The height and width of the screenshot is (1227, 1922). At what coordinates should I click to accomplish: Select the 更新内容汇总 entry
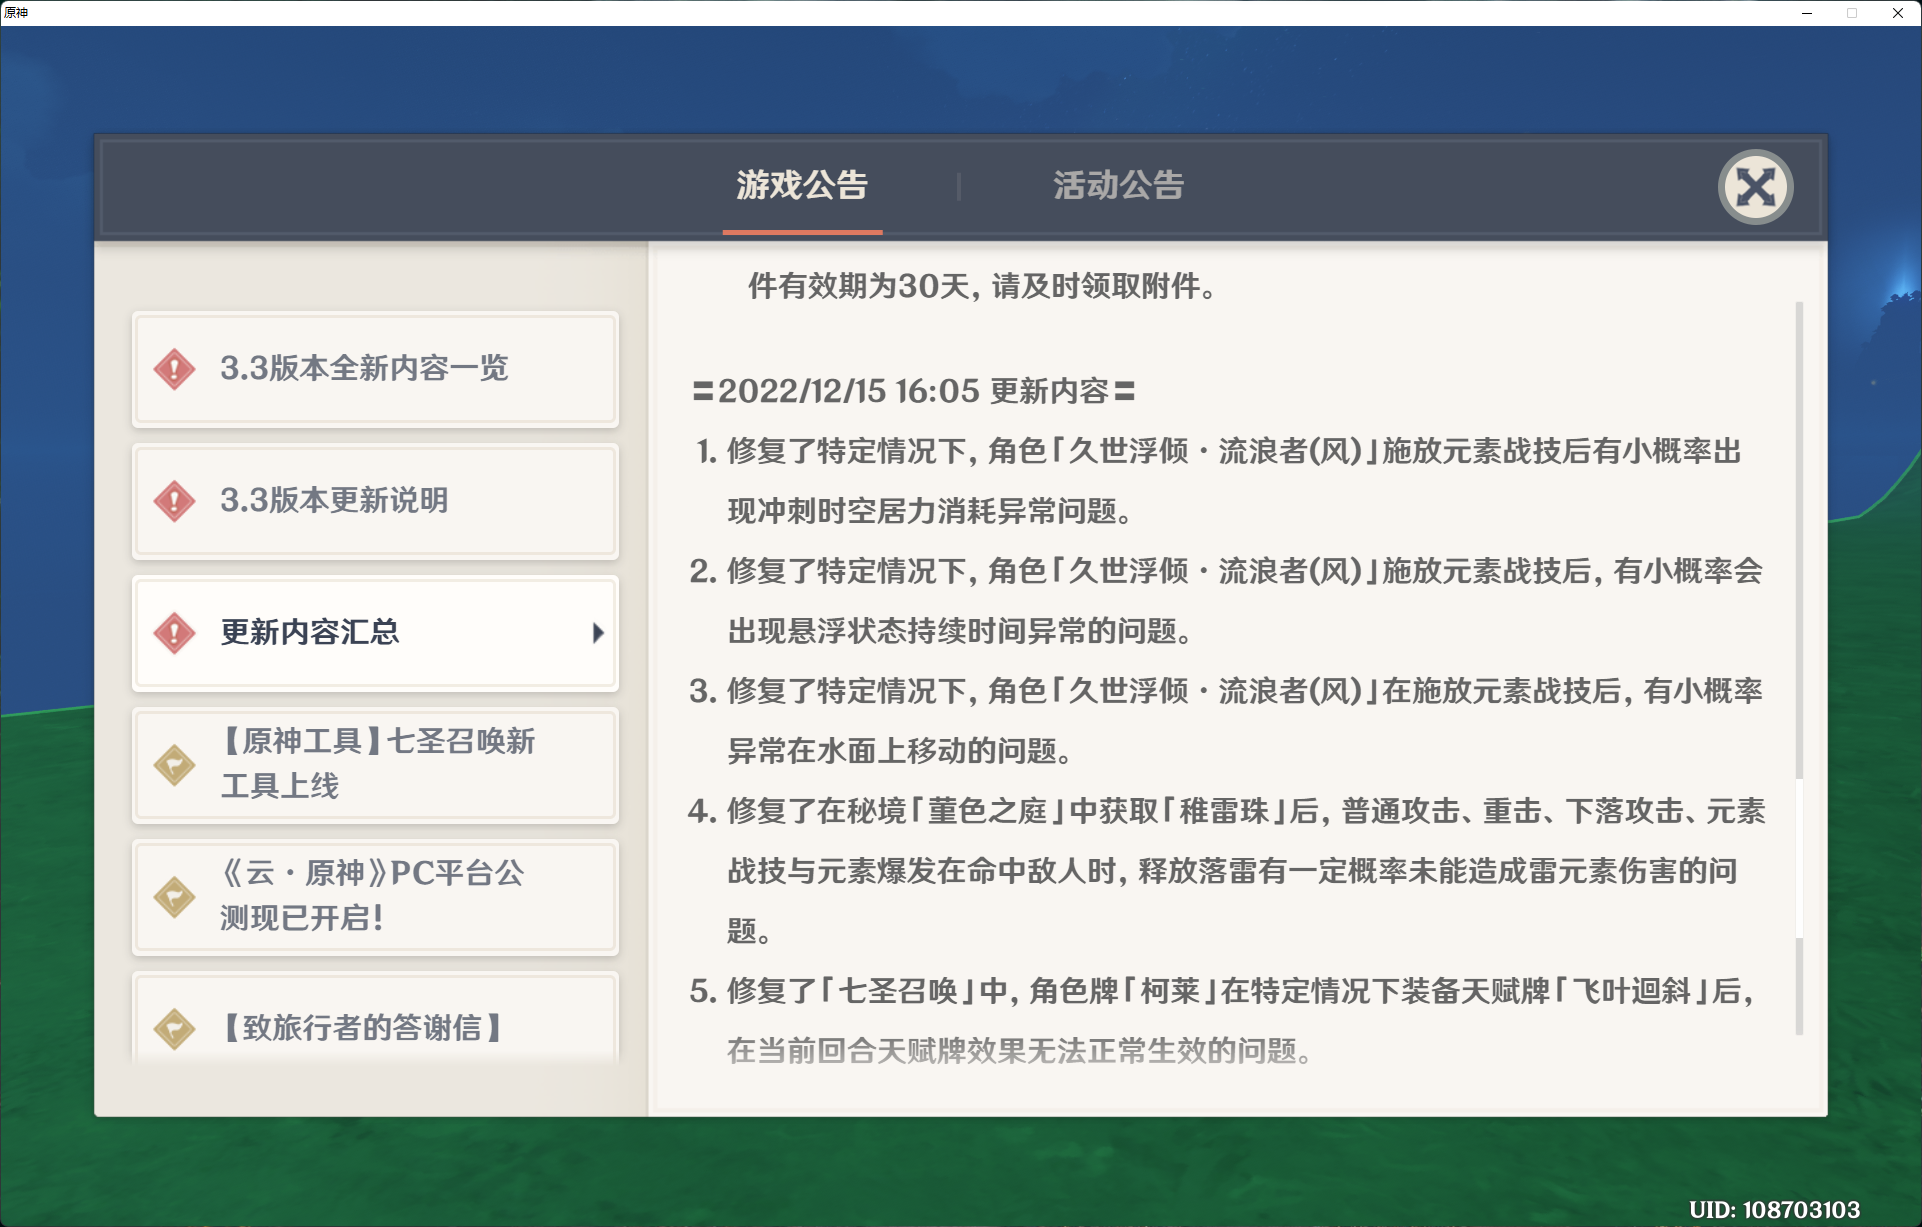[x=376, y=633]
